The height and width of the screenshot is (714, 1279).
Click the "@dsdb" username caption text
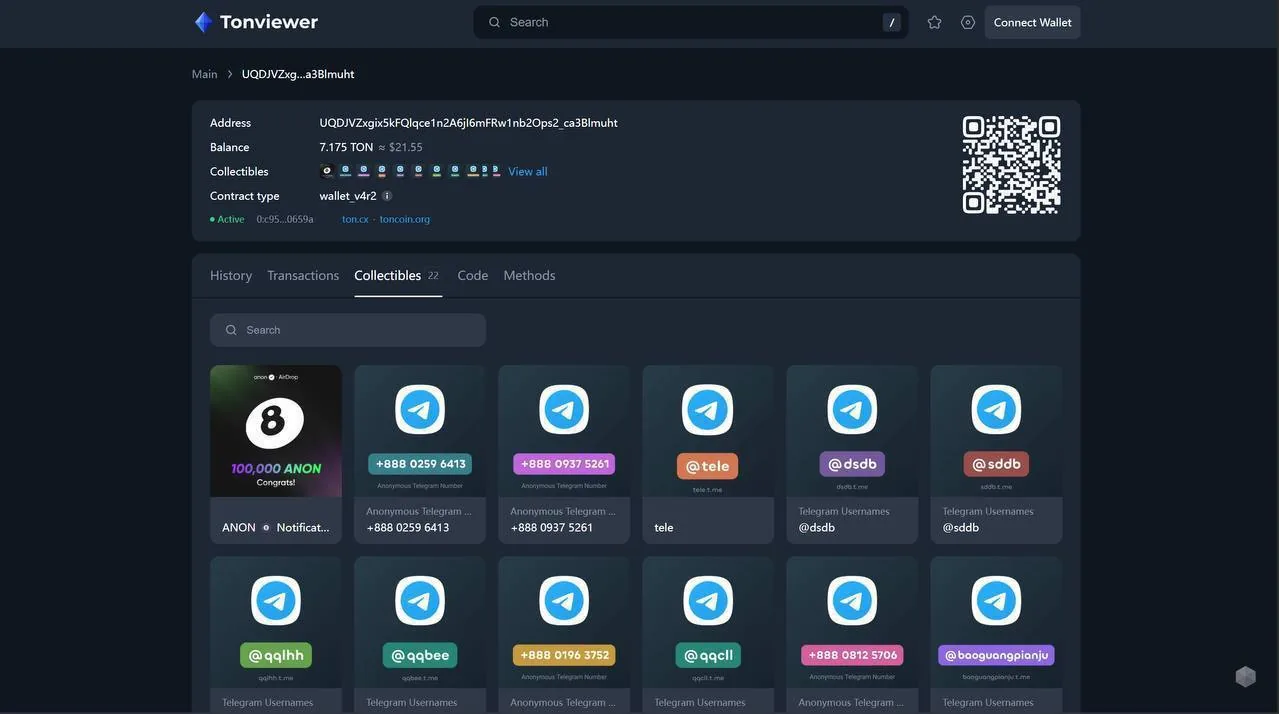click(x=817, y=527)
